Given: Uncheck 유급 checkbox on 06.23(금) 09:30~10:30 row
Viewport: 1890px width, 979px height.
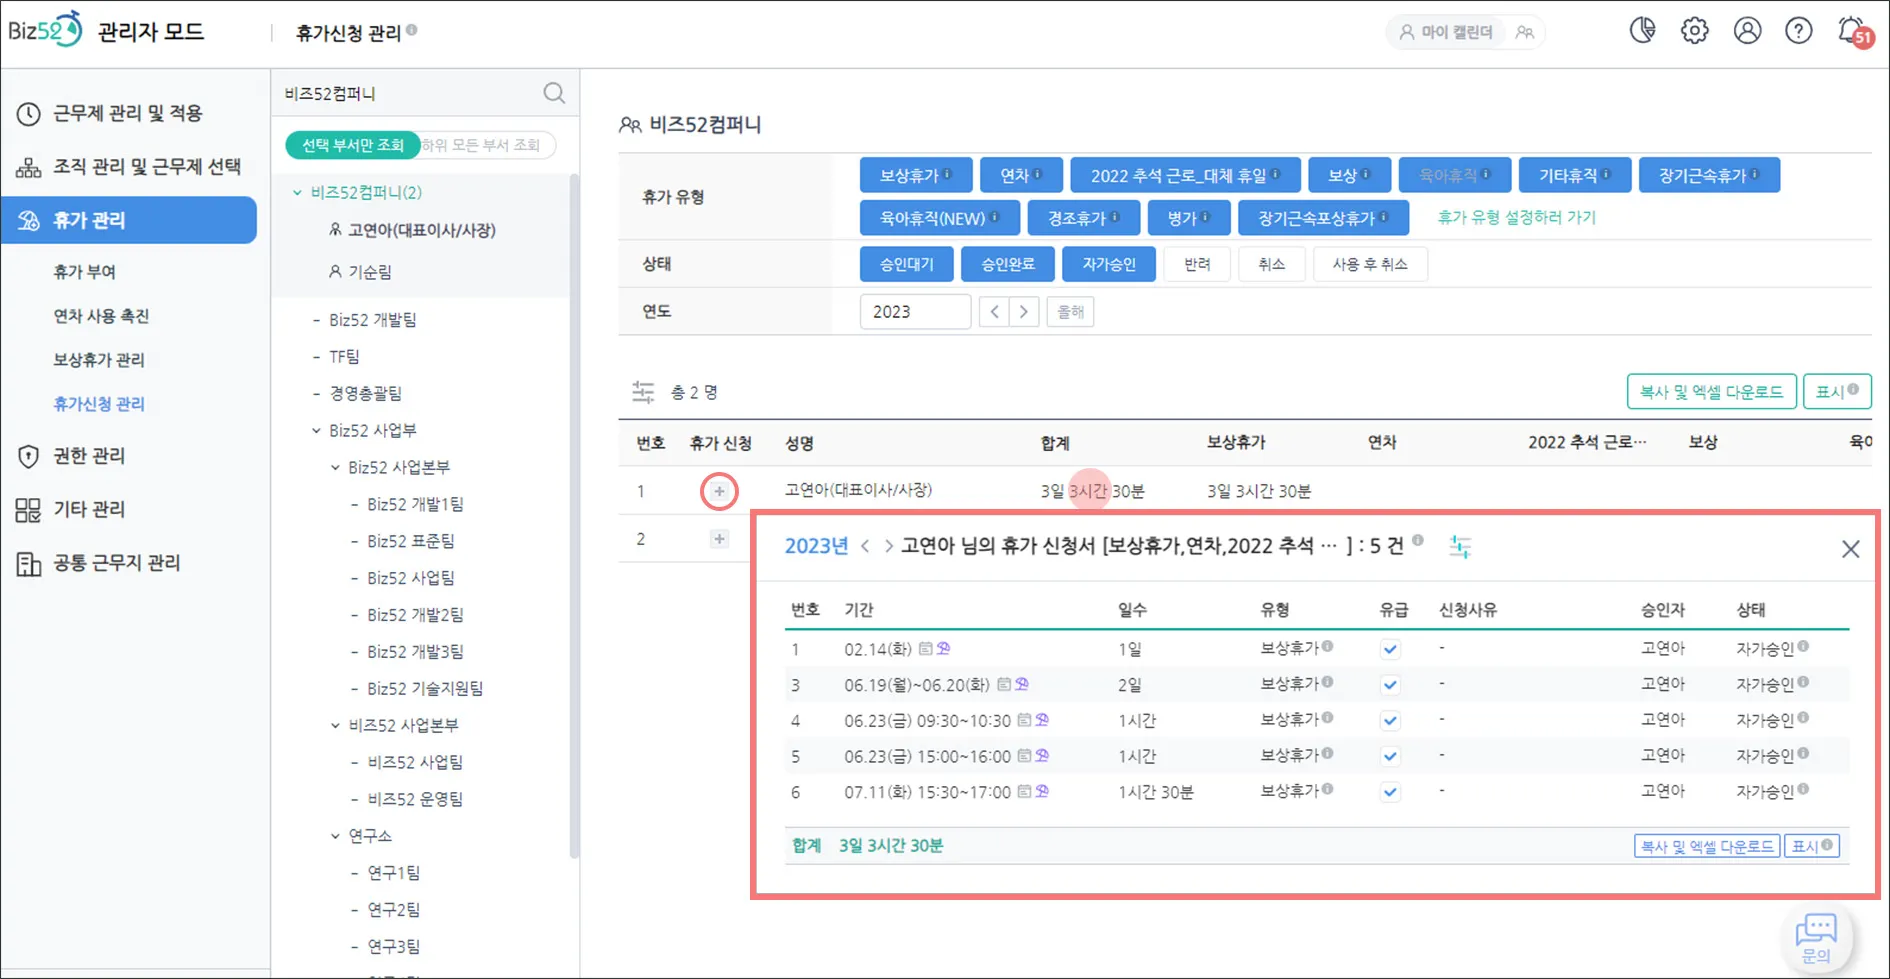Looking at the screenshot, I should click(1390, 721).
